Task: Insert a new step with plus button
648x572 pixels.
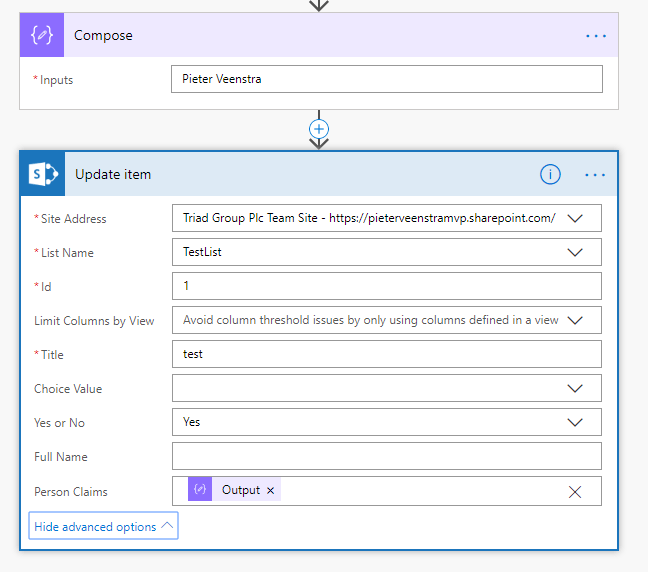Action: coord(319,129)
